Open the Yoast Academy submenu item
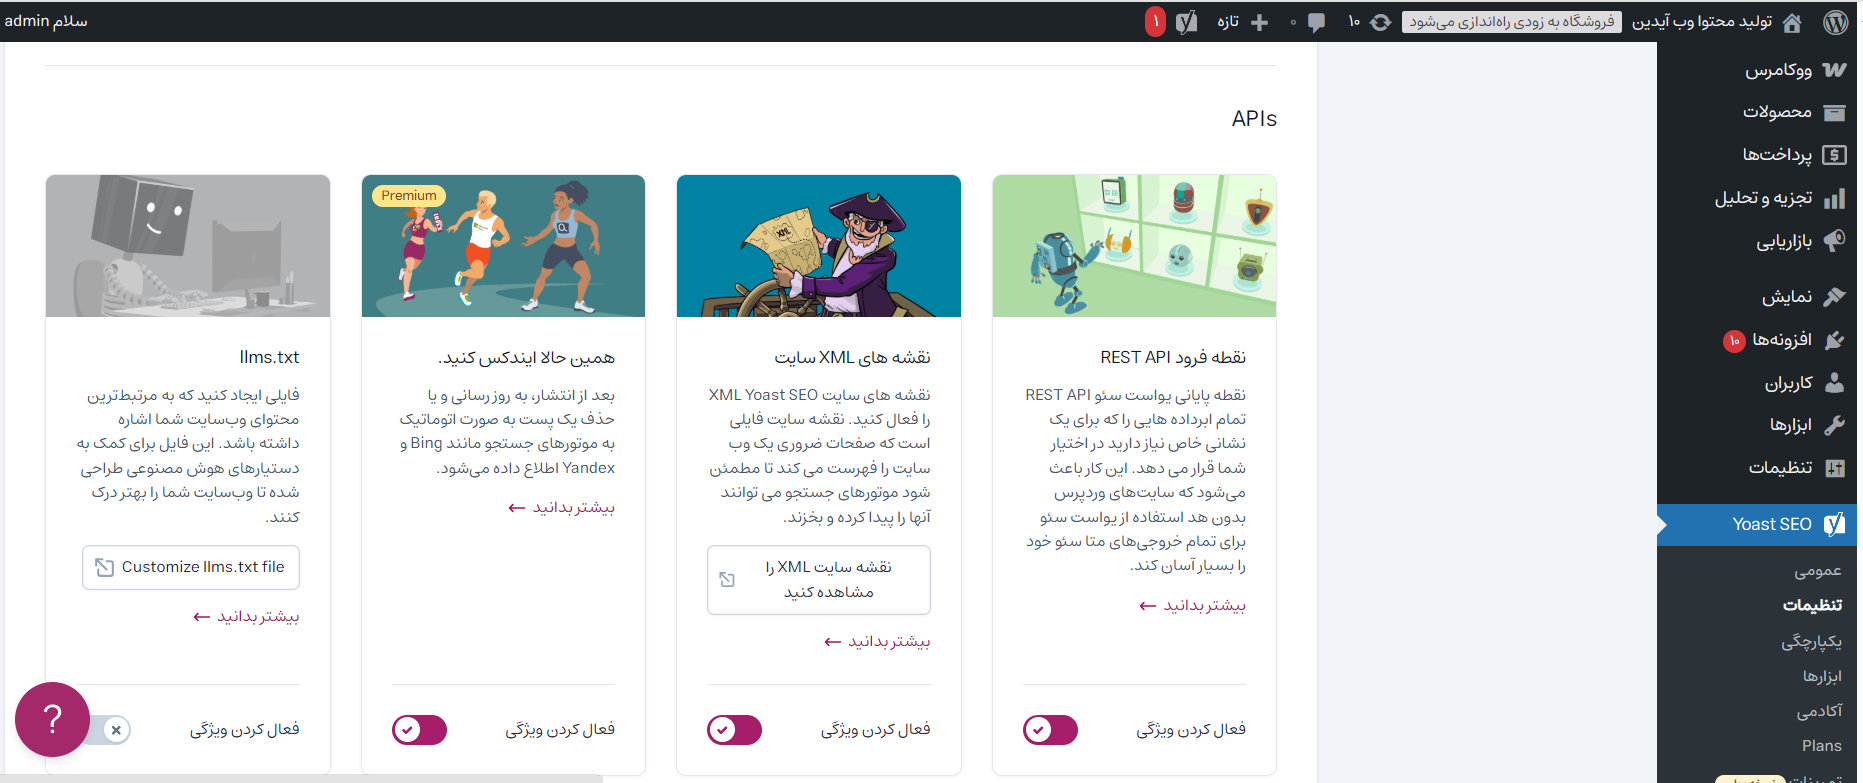 click(x=1819, y=711)
